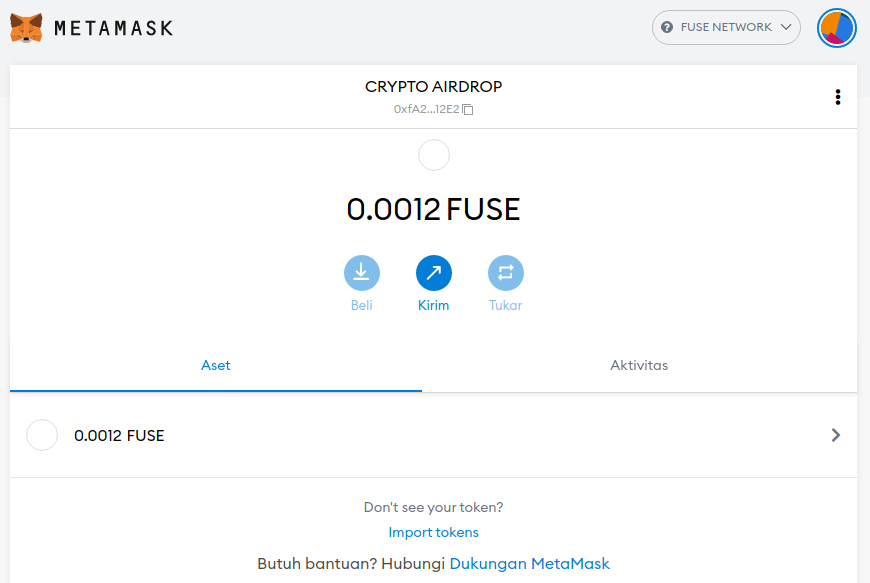Copy the wallet address with the copy icon
Screen dimensions: 870x583
[x=468, y=109]
